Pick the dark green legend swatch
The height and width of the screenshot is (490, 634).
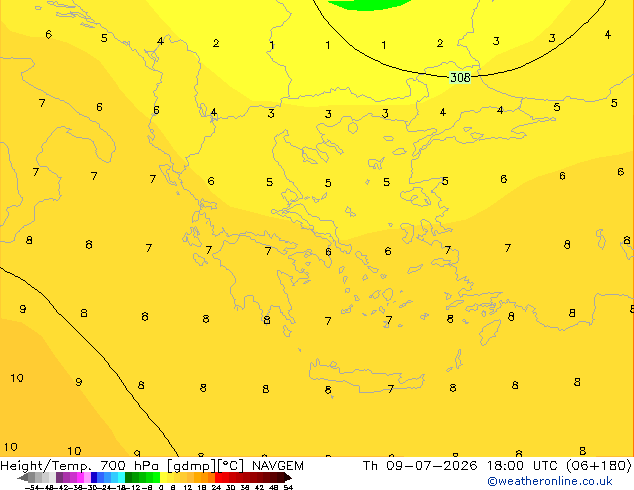(129, 477)
